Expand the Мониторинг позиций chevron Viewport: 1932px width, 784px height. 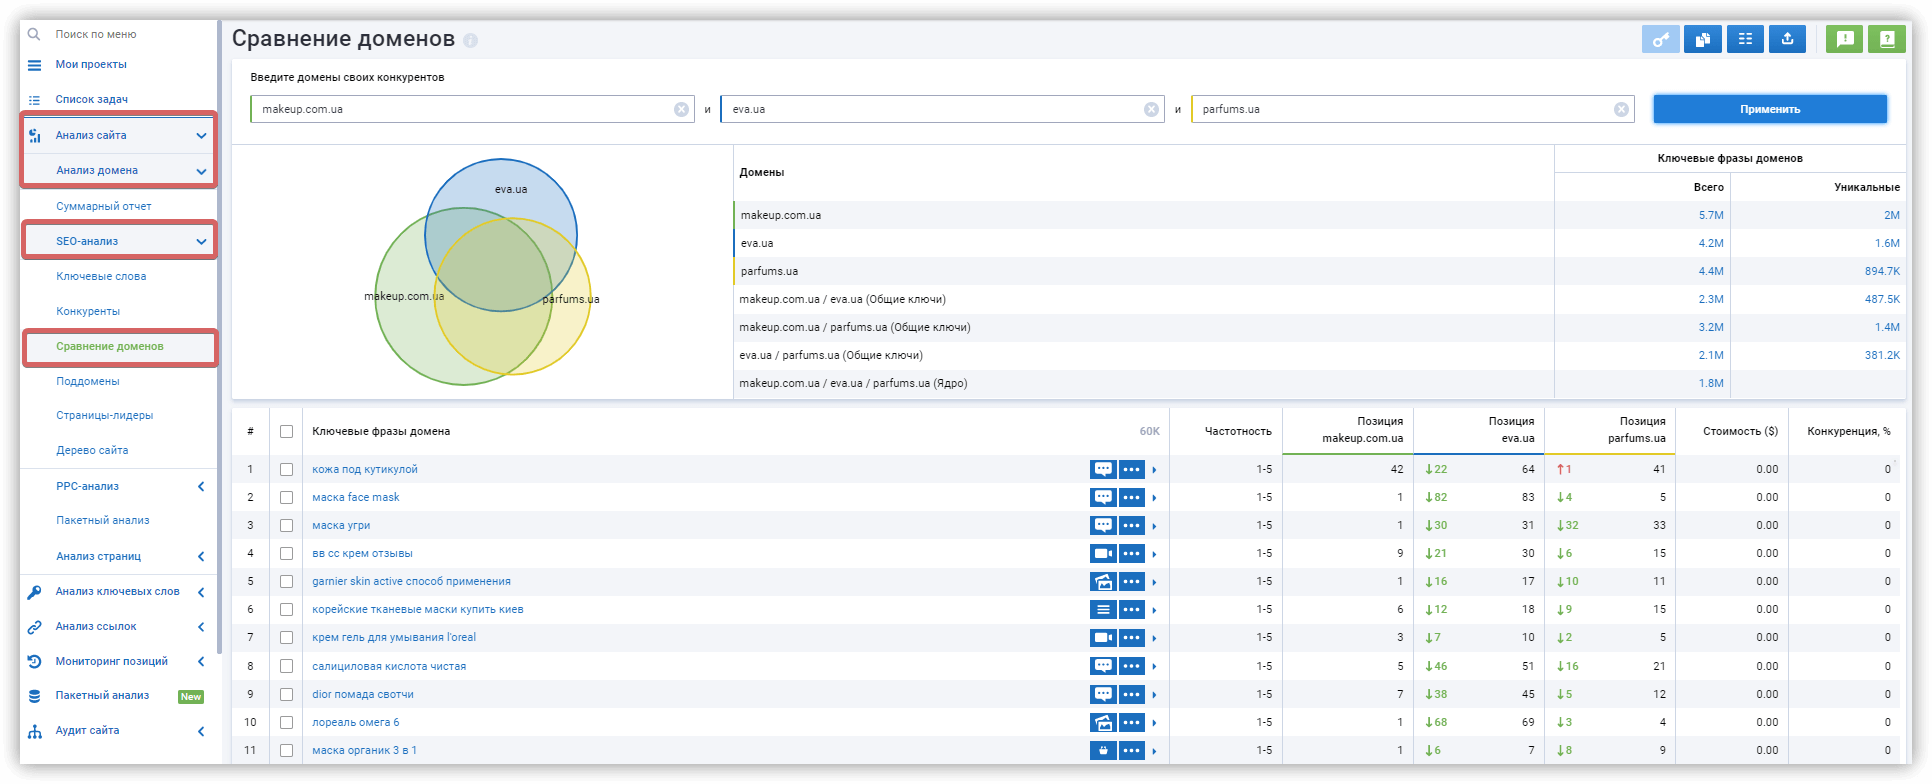coord(201,662)
